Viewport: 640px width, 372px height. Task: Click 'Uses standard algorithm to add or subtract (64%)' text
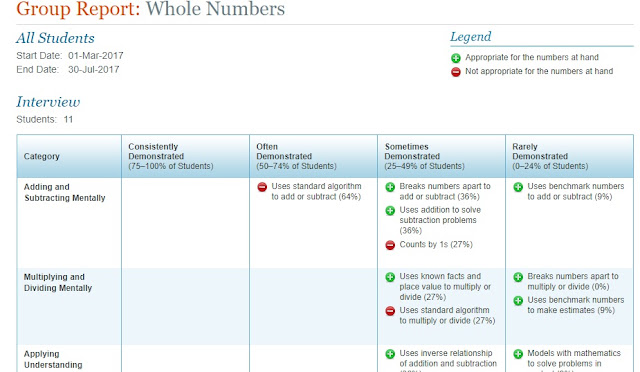coord(316,192)
